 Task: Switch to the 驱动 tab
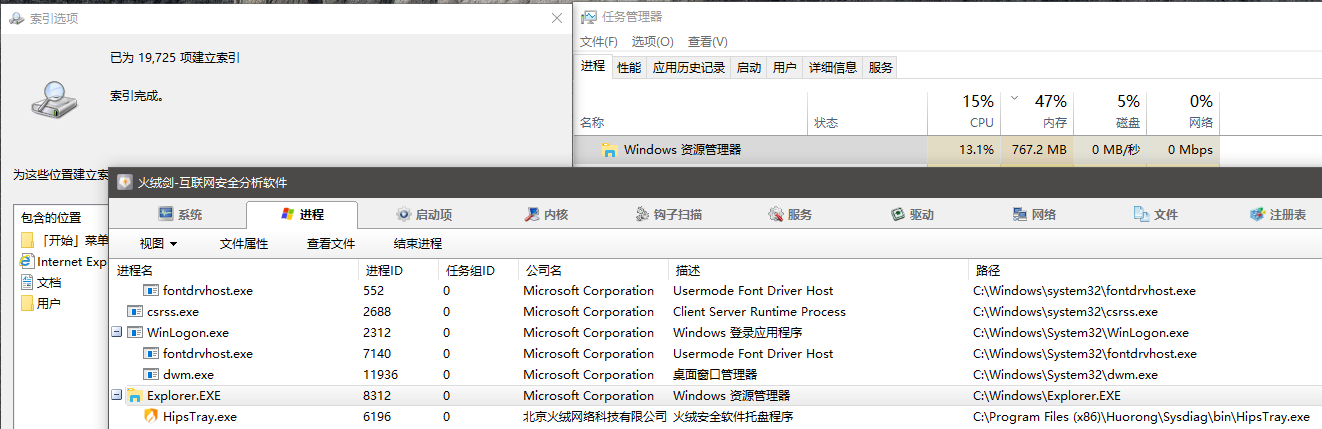(912, 215)
